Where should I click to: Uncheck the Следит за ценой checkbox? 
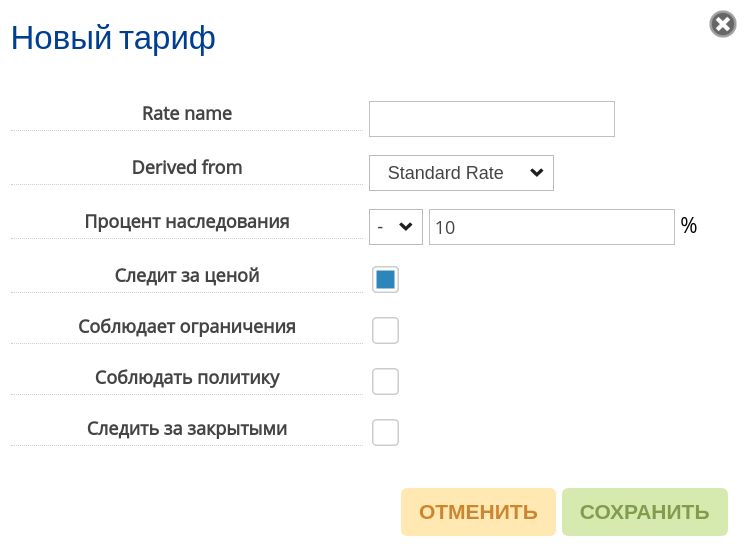click(x=385, y=279)
